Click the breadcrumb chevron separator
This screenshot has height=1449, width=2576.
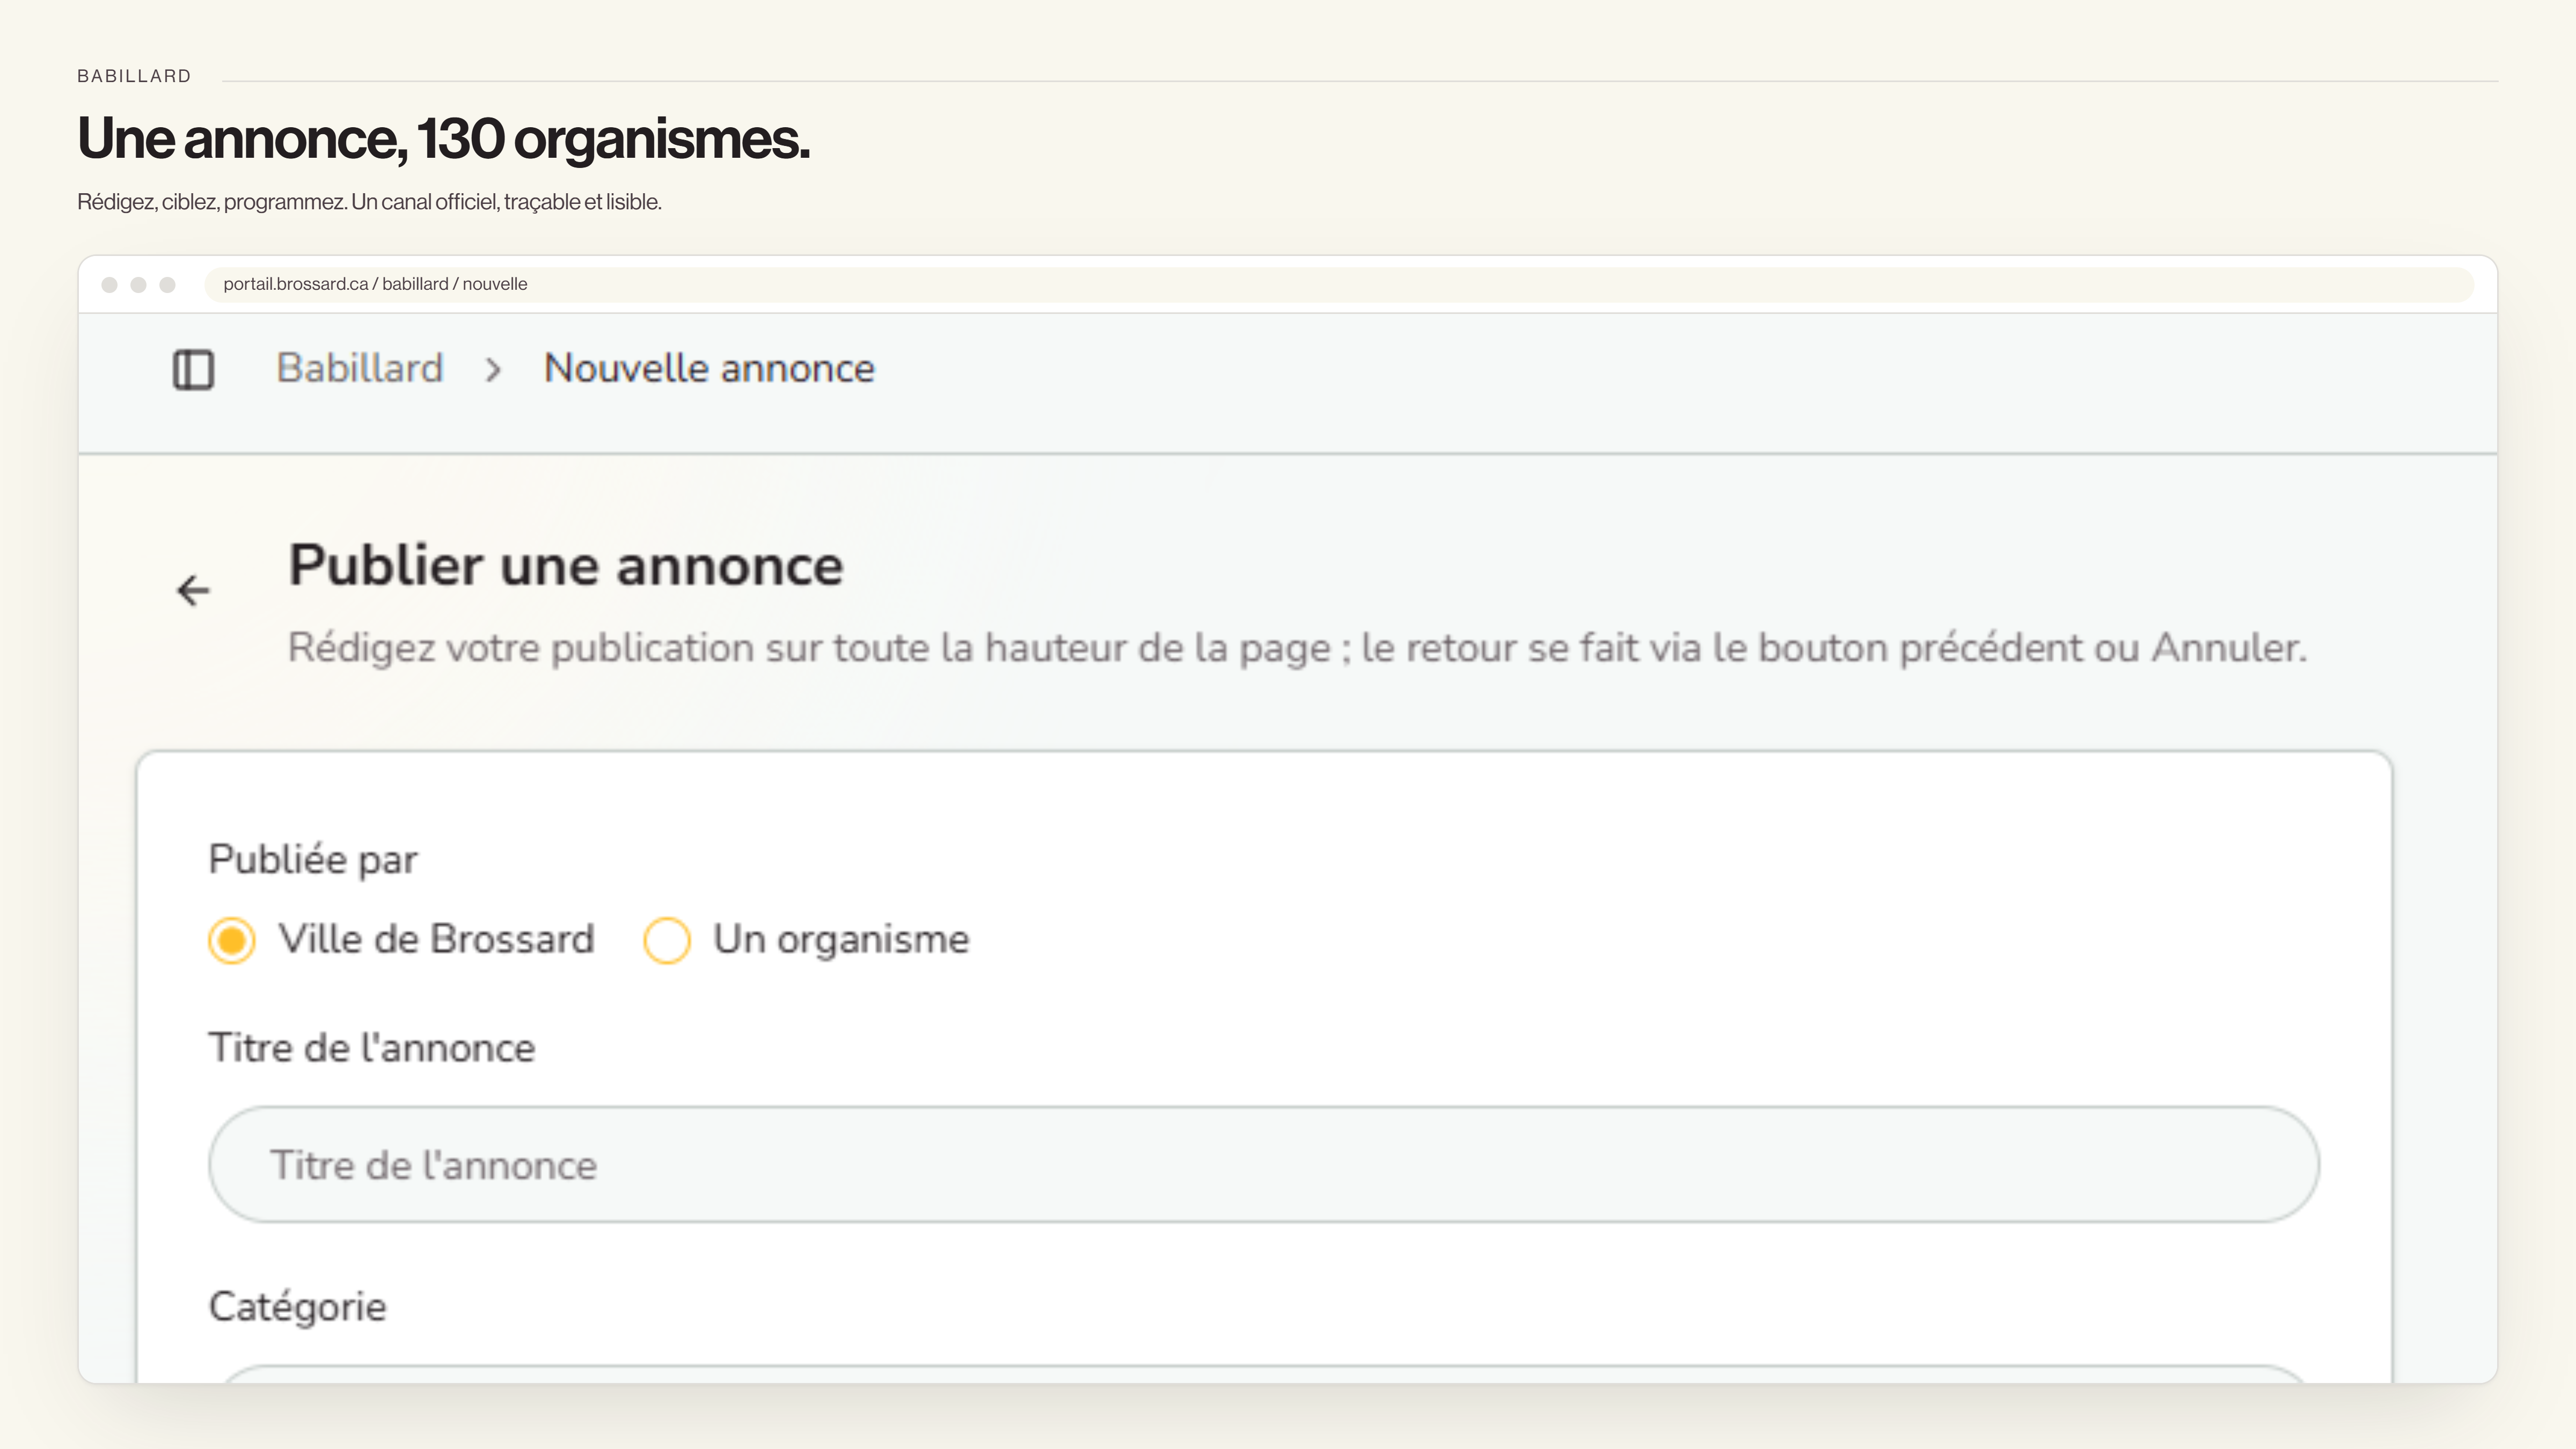pyautogui.click(x=493, y=370)
